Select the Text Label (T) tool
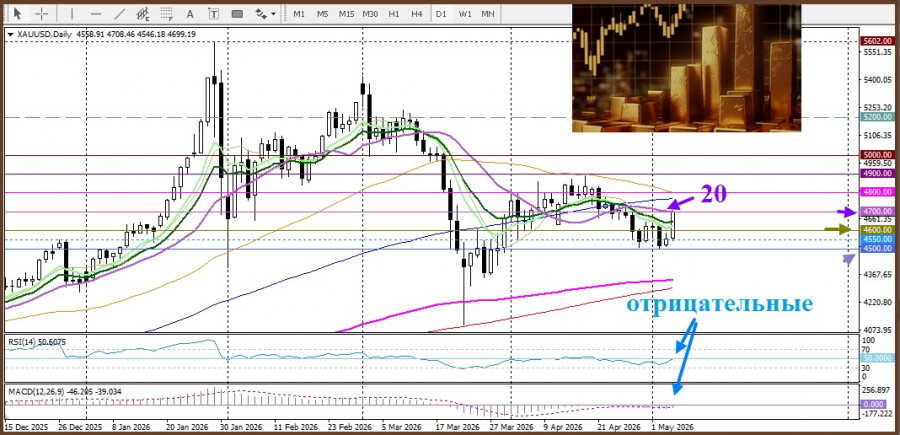Viewport: 900px width, 435px height. 214,13
